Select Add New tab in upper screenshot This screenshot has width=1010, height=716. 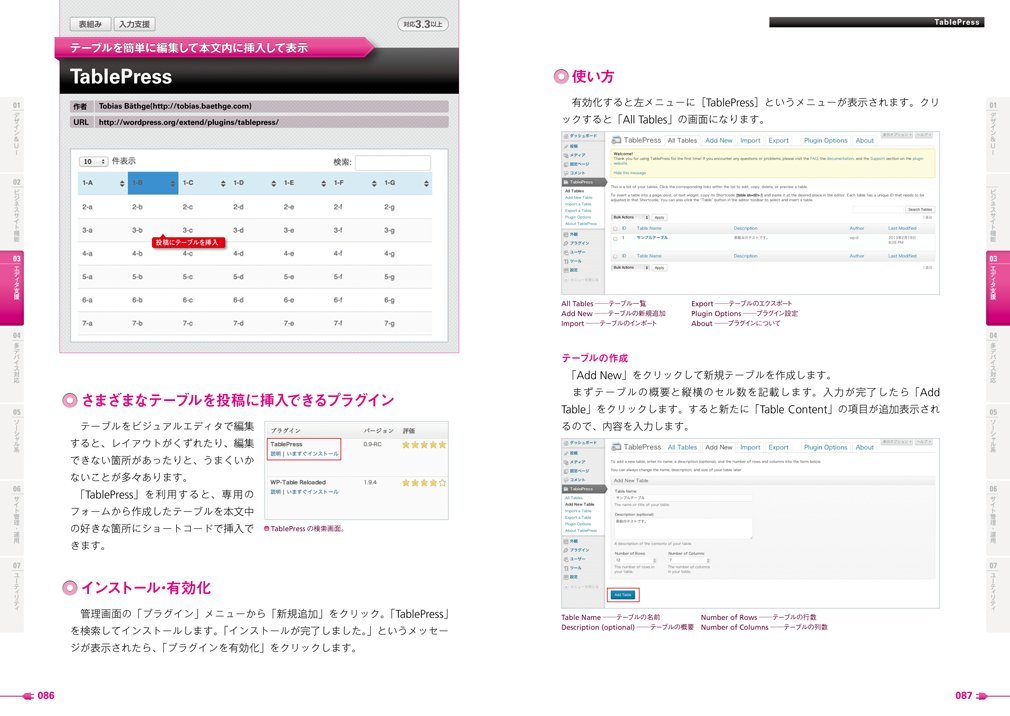point(718,140)
